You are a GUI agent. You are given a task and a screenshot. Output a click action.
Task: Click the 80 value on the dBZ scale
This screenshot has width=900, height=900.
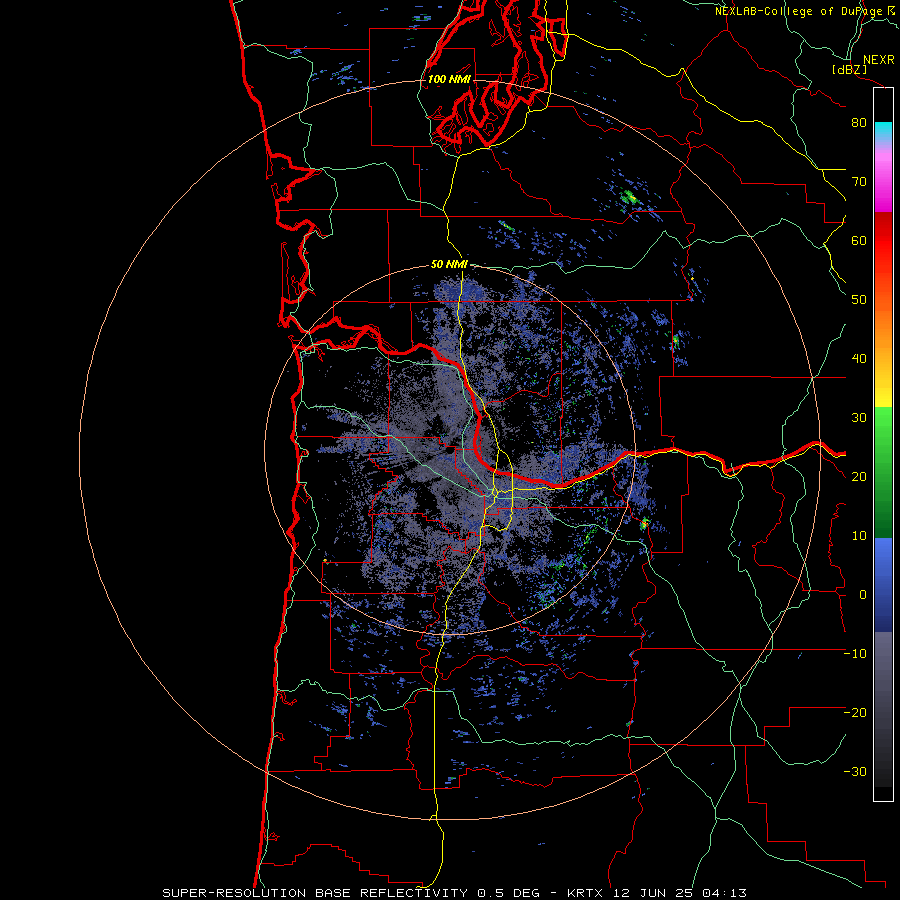[859, 123]
